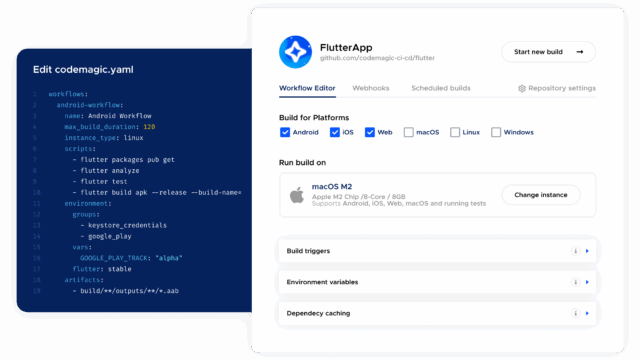Click the 'keystore_credentials' line
Screen dimensions: 640x360
(124, 225)
